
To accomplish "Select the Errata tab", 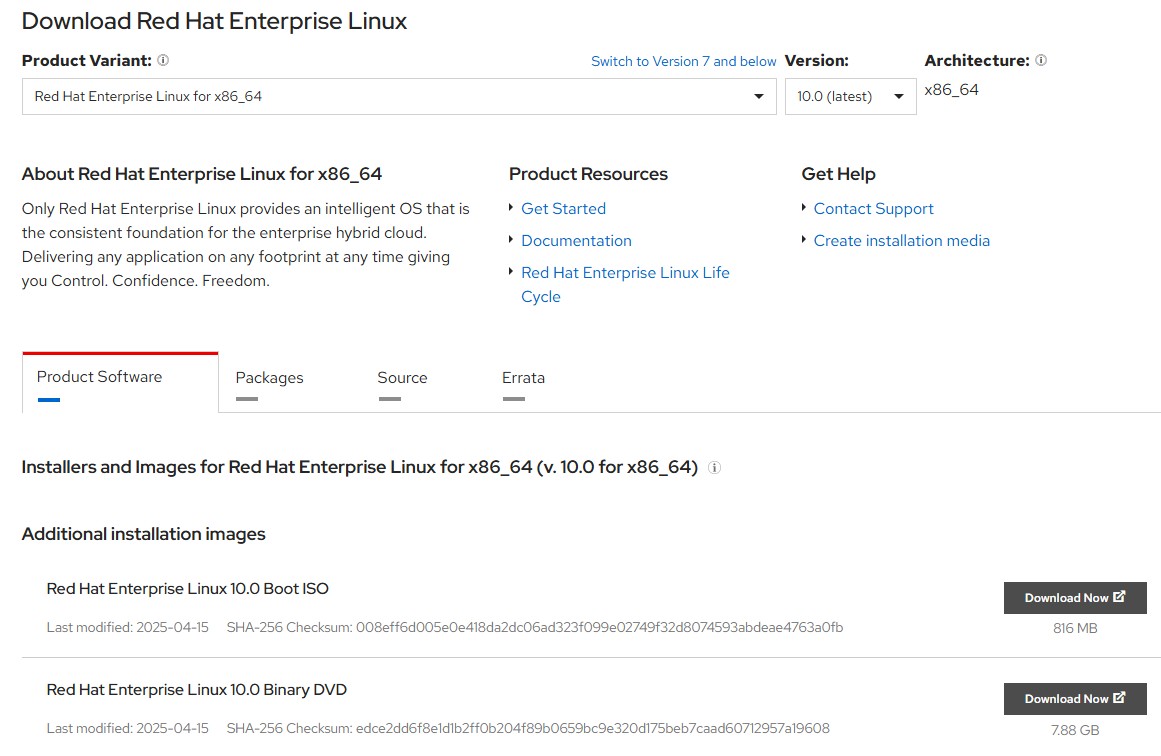I will point(523,378).
